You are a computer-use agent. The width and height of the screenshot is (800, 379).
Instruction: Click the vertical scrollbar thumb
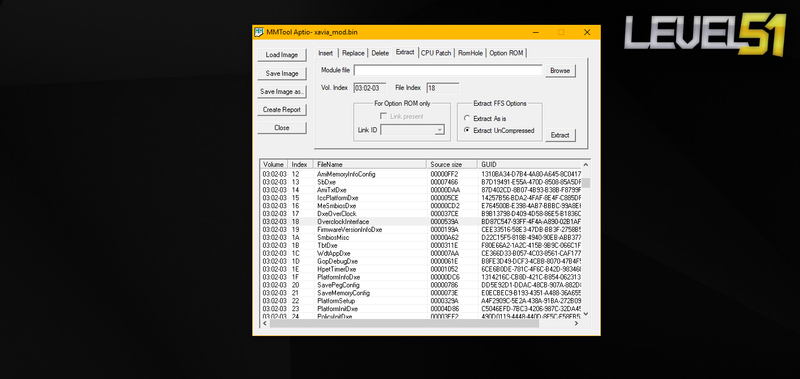[x=586, y=183]
